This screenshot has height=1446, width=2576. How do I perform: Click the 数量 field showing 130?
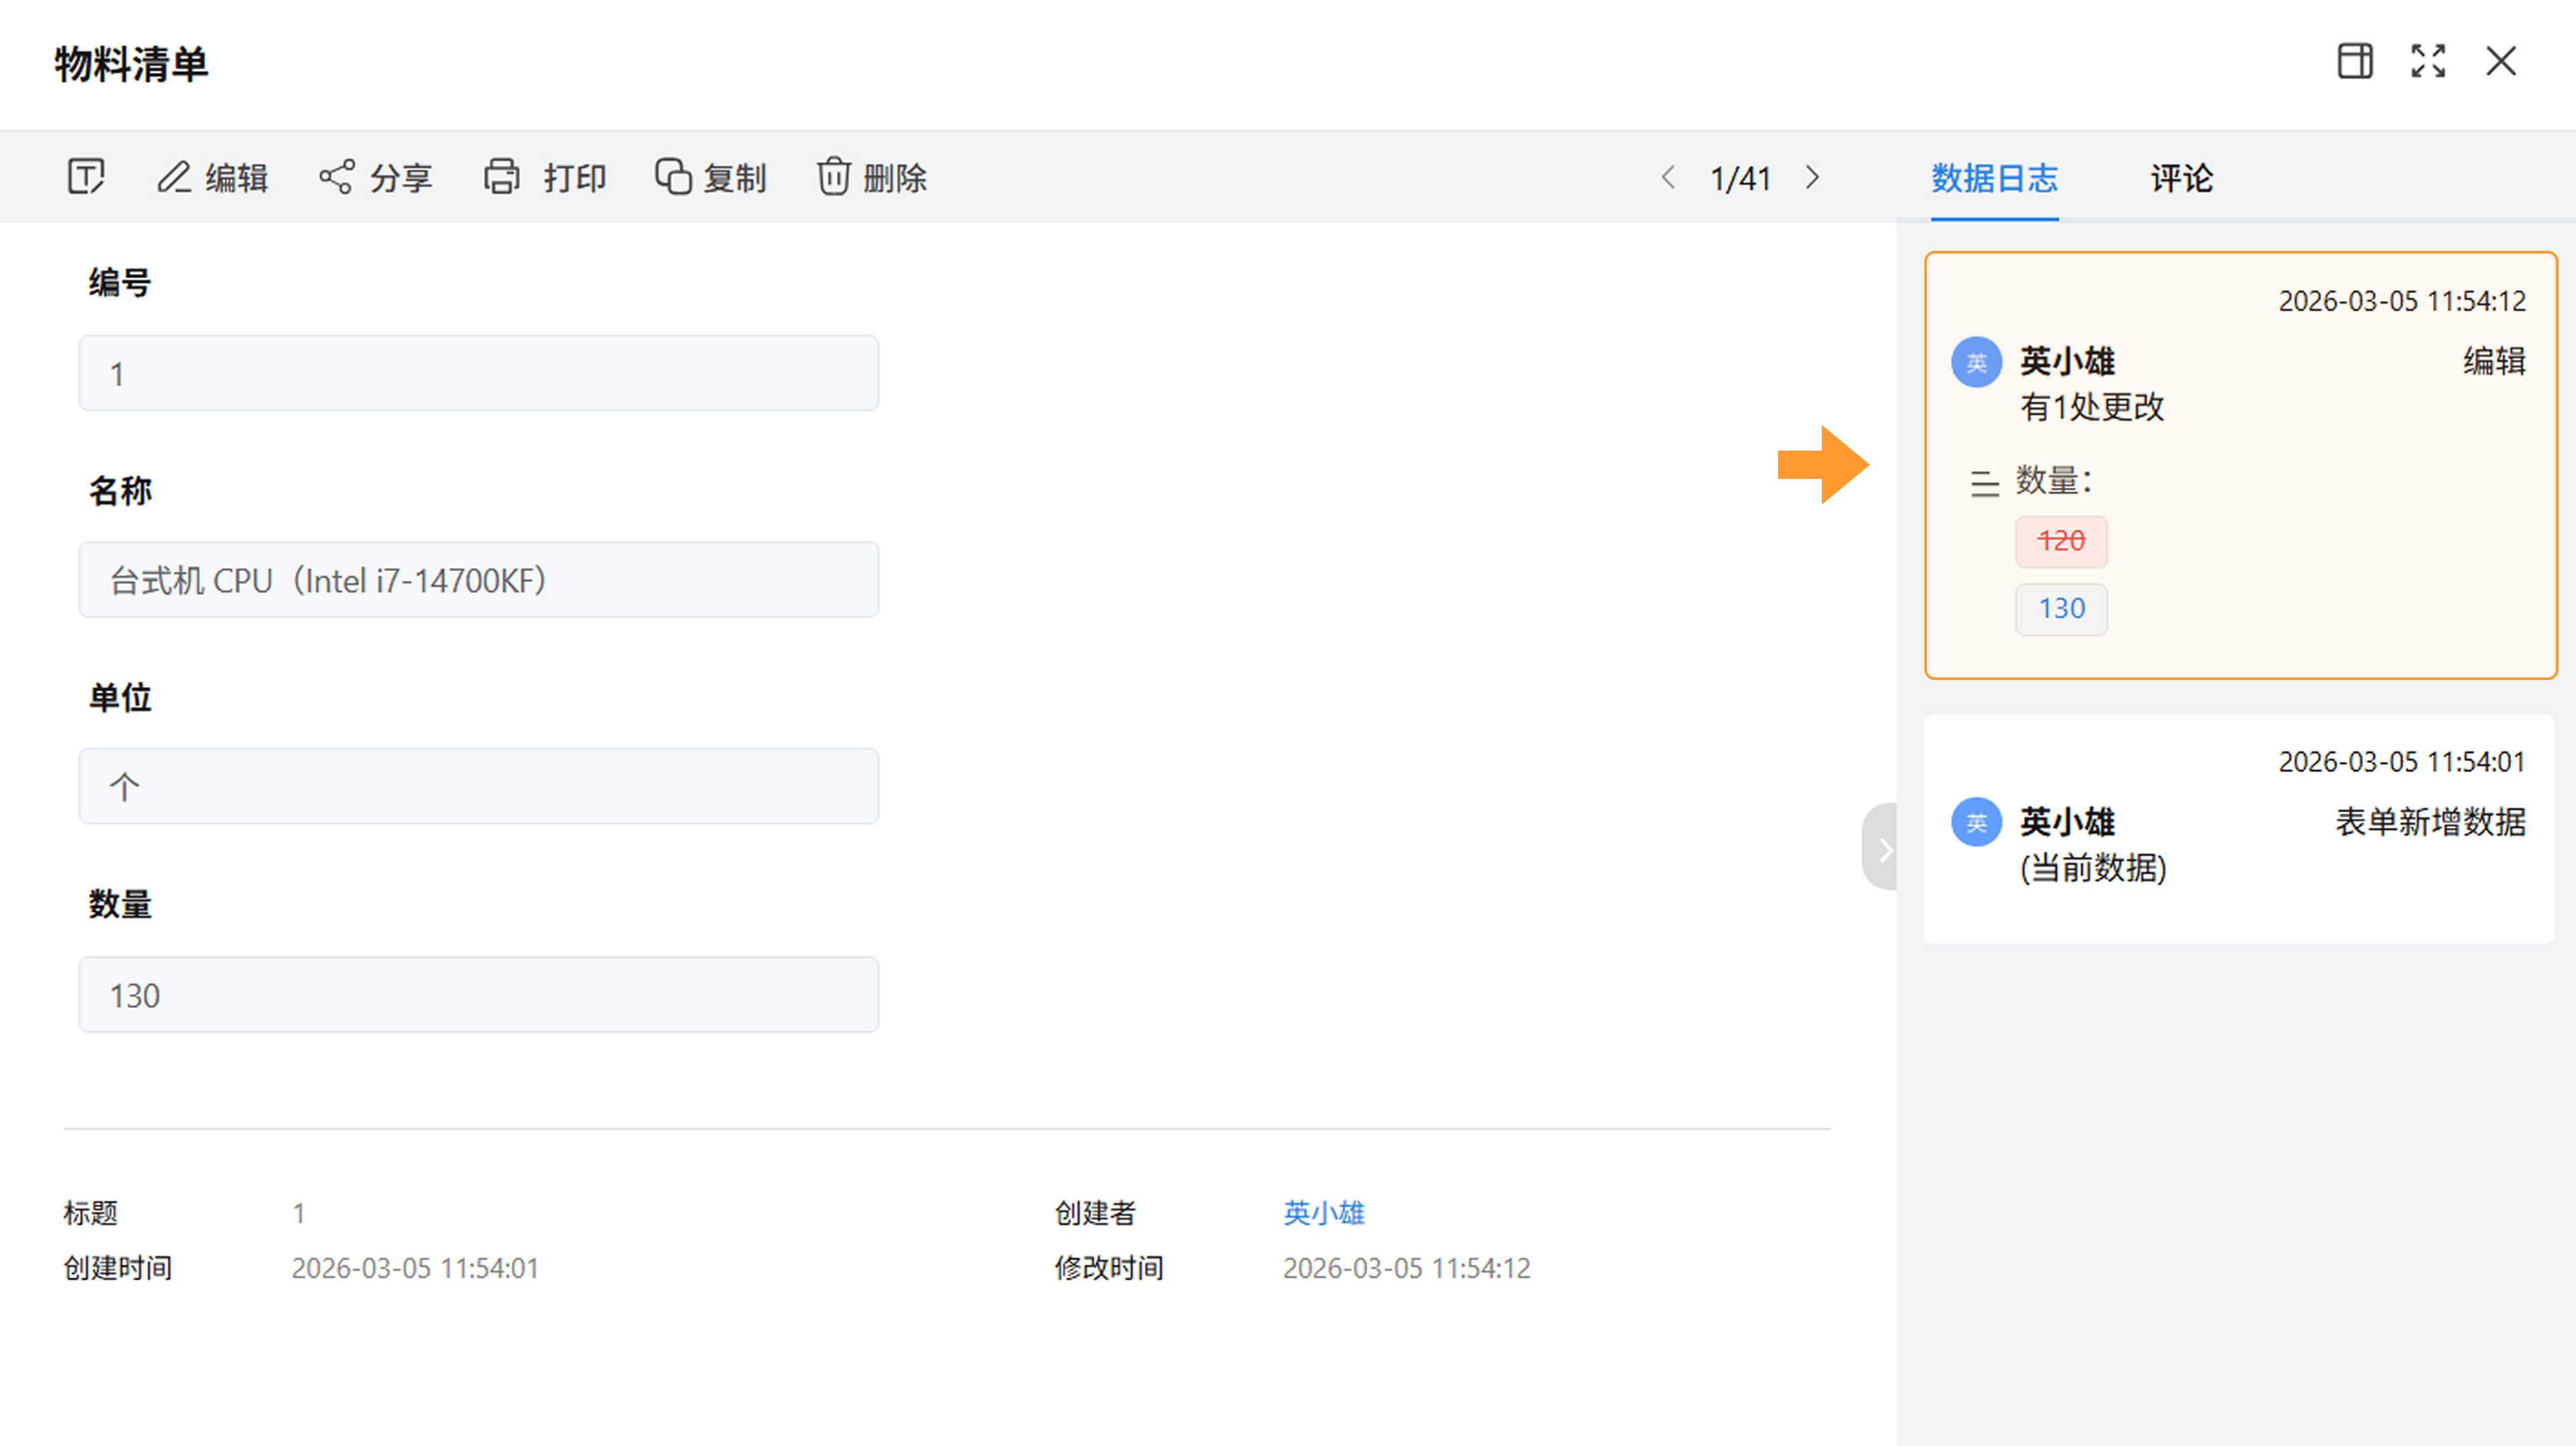coord(478,995)
